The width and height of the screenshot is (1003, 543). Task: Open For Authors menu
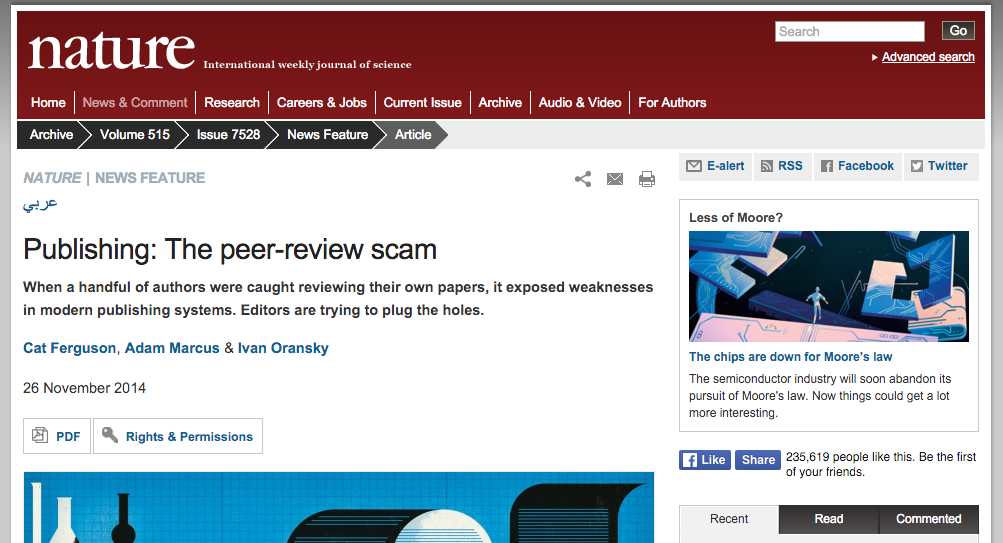point(672,102)
